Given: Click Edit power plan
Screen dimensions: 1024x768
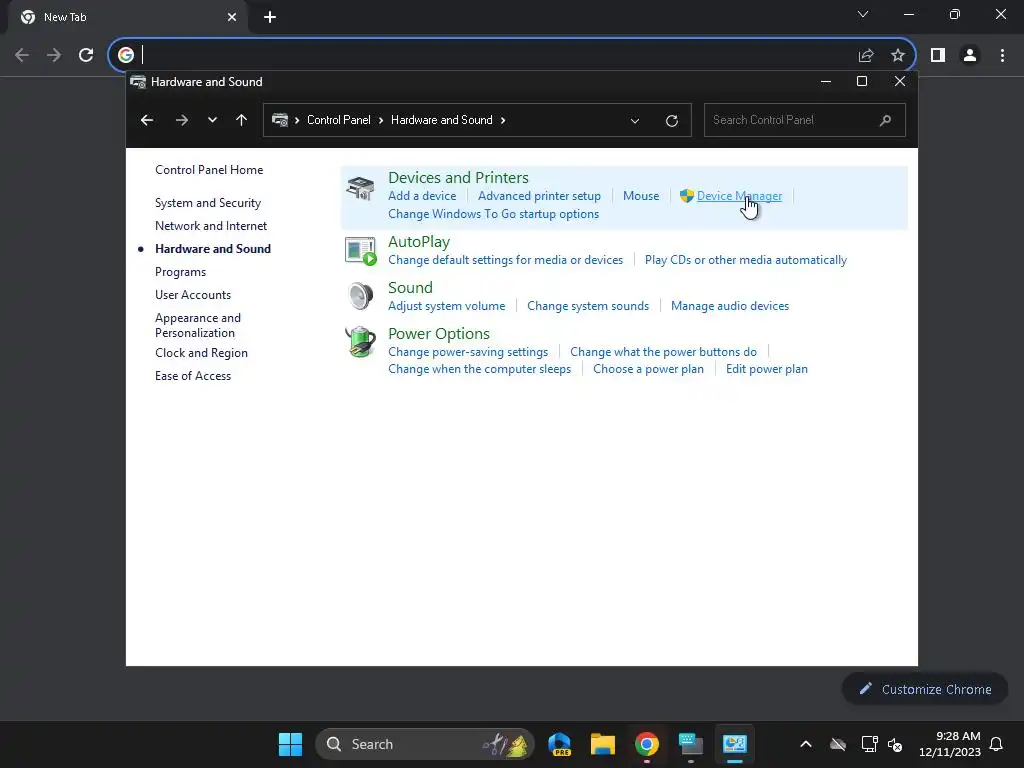Looking at the screenshot, I should [767, 369].
